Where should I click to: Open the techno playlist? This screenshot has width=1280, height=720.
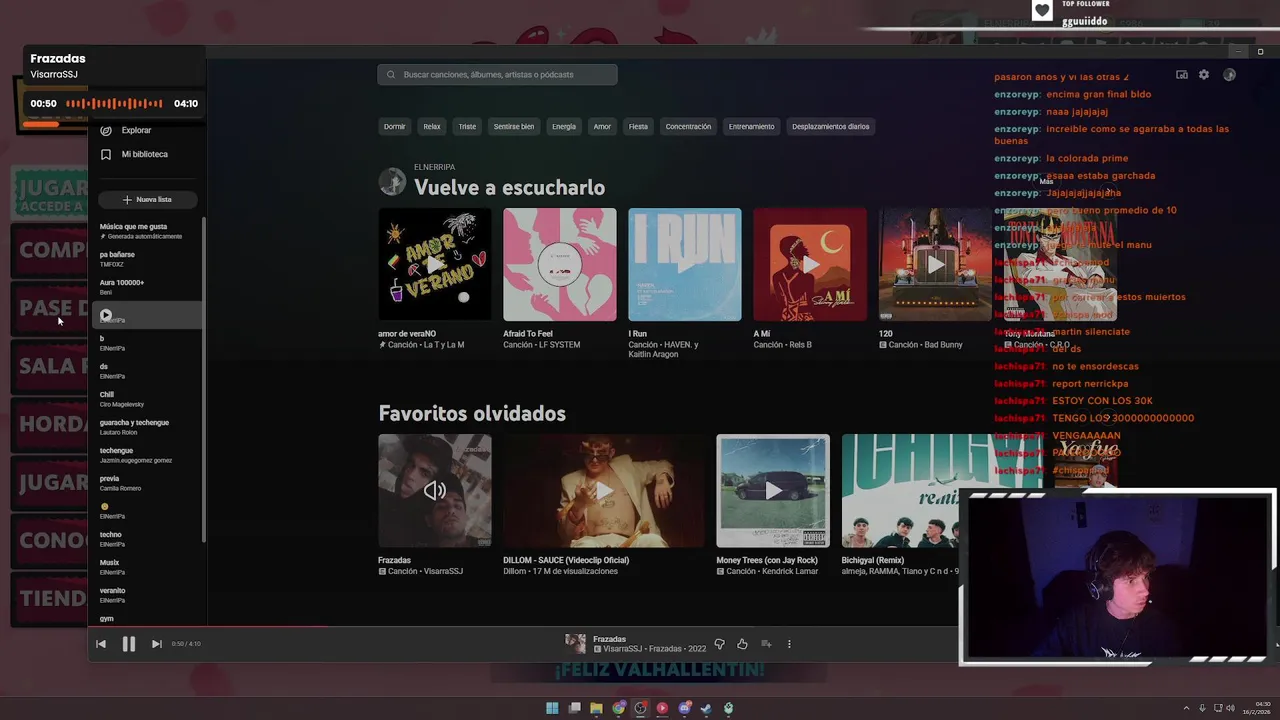click(147, 539)
